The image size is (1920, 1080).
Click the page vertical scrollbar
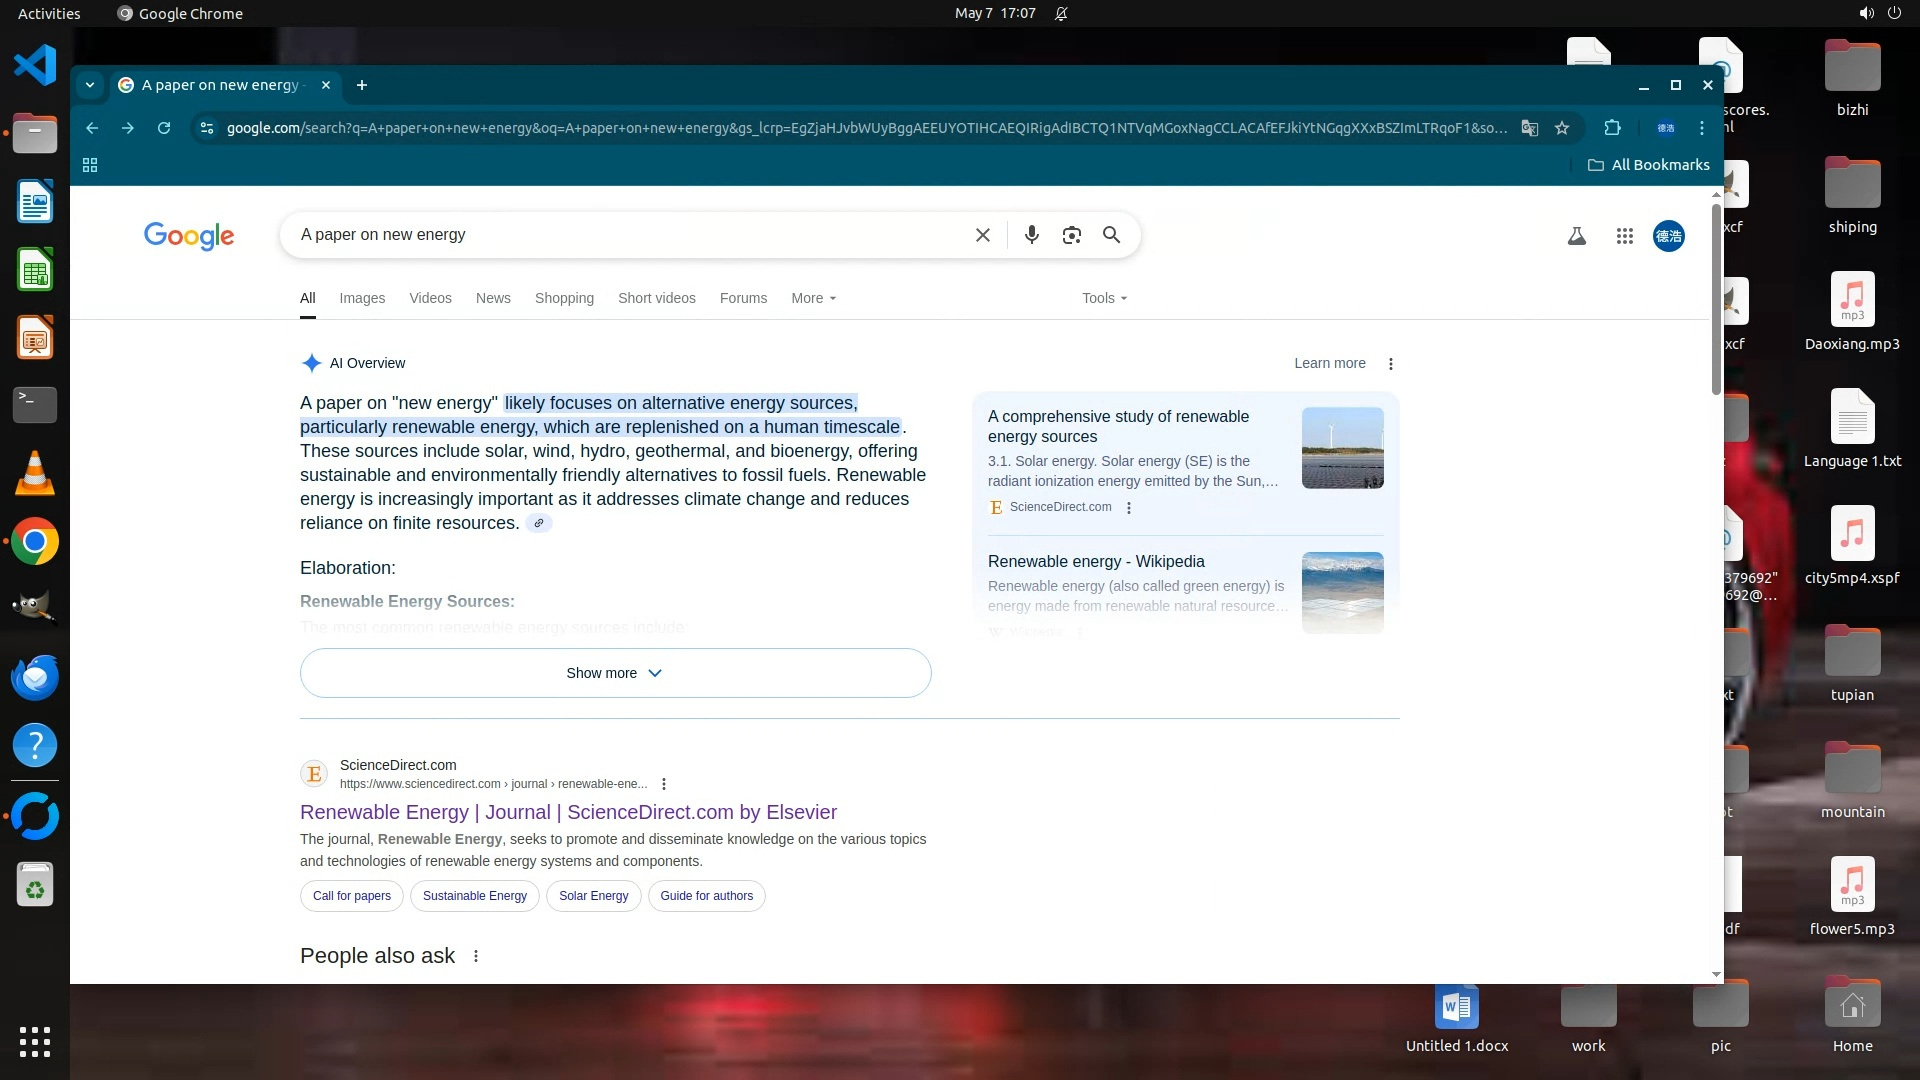point(1716,300)
